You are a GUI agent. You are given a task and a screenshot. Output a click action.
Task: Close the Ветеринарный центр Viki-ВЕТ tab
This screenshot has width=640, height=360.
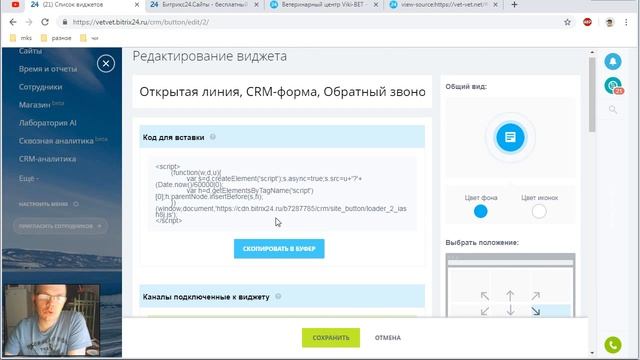376,4
